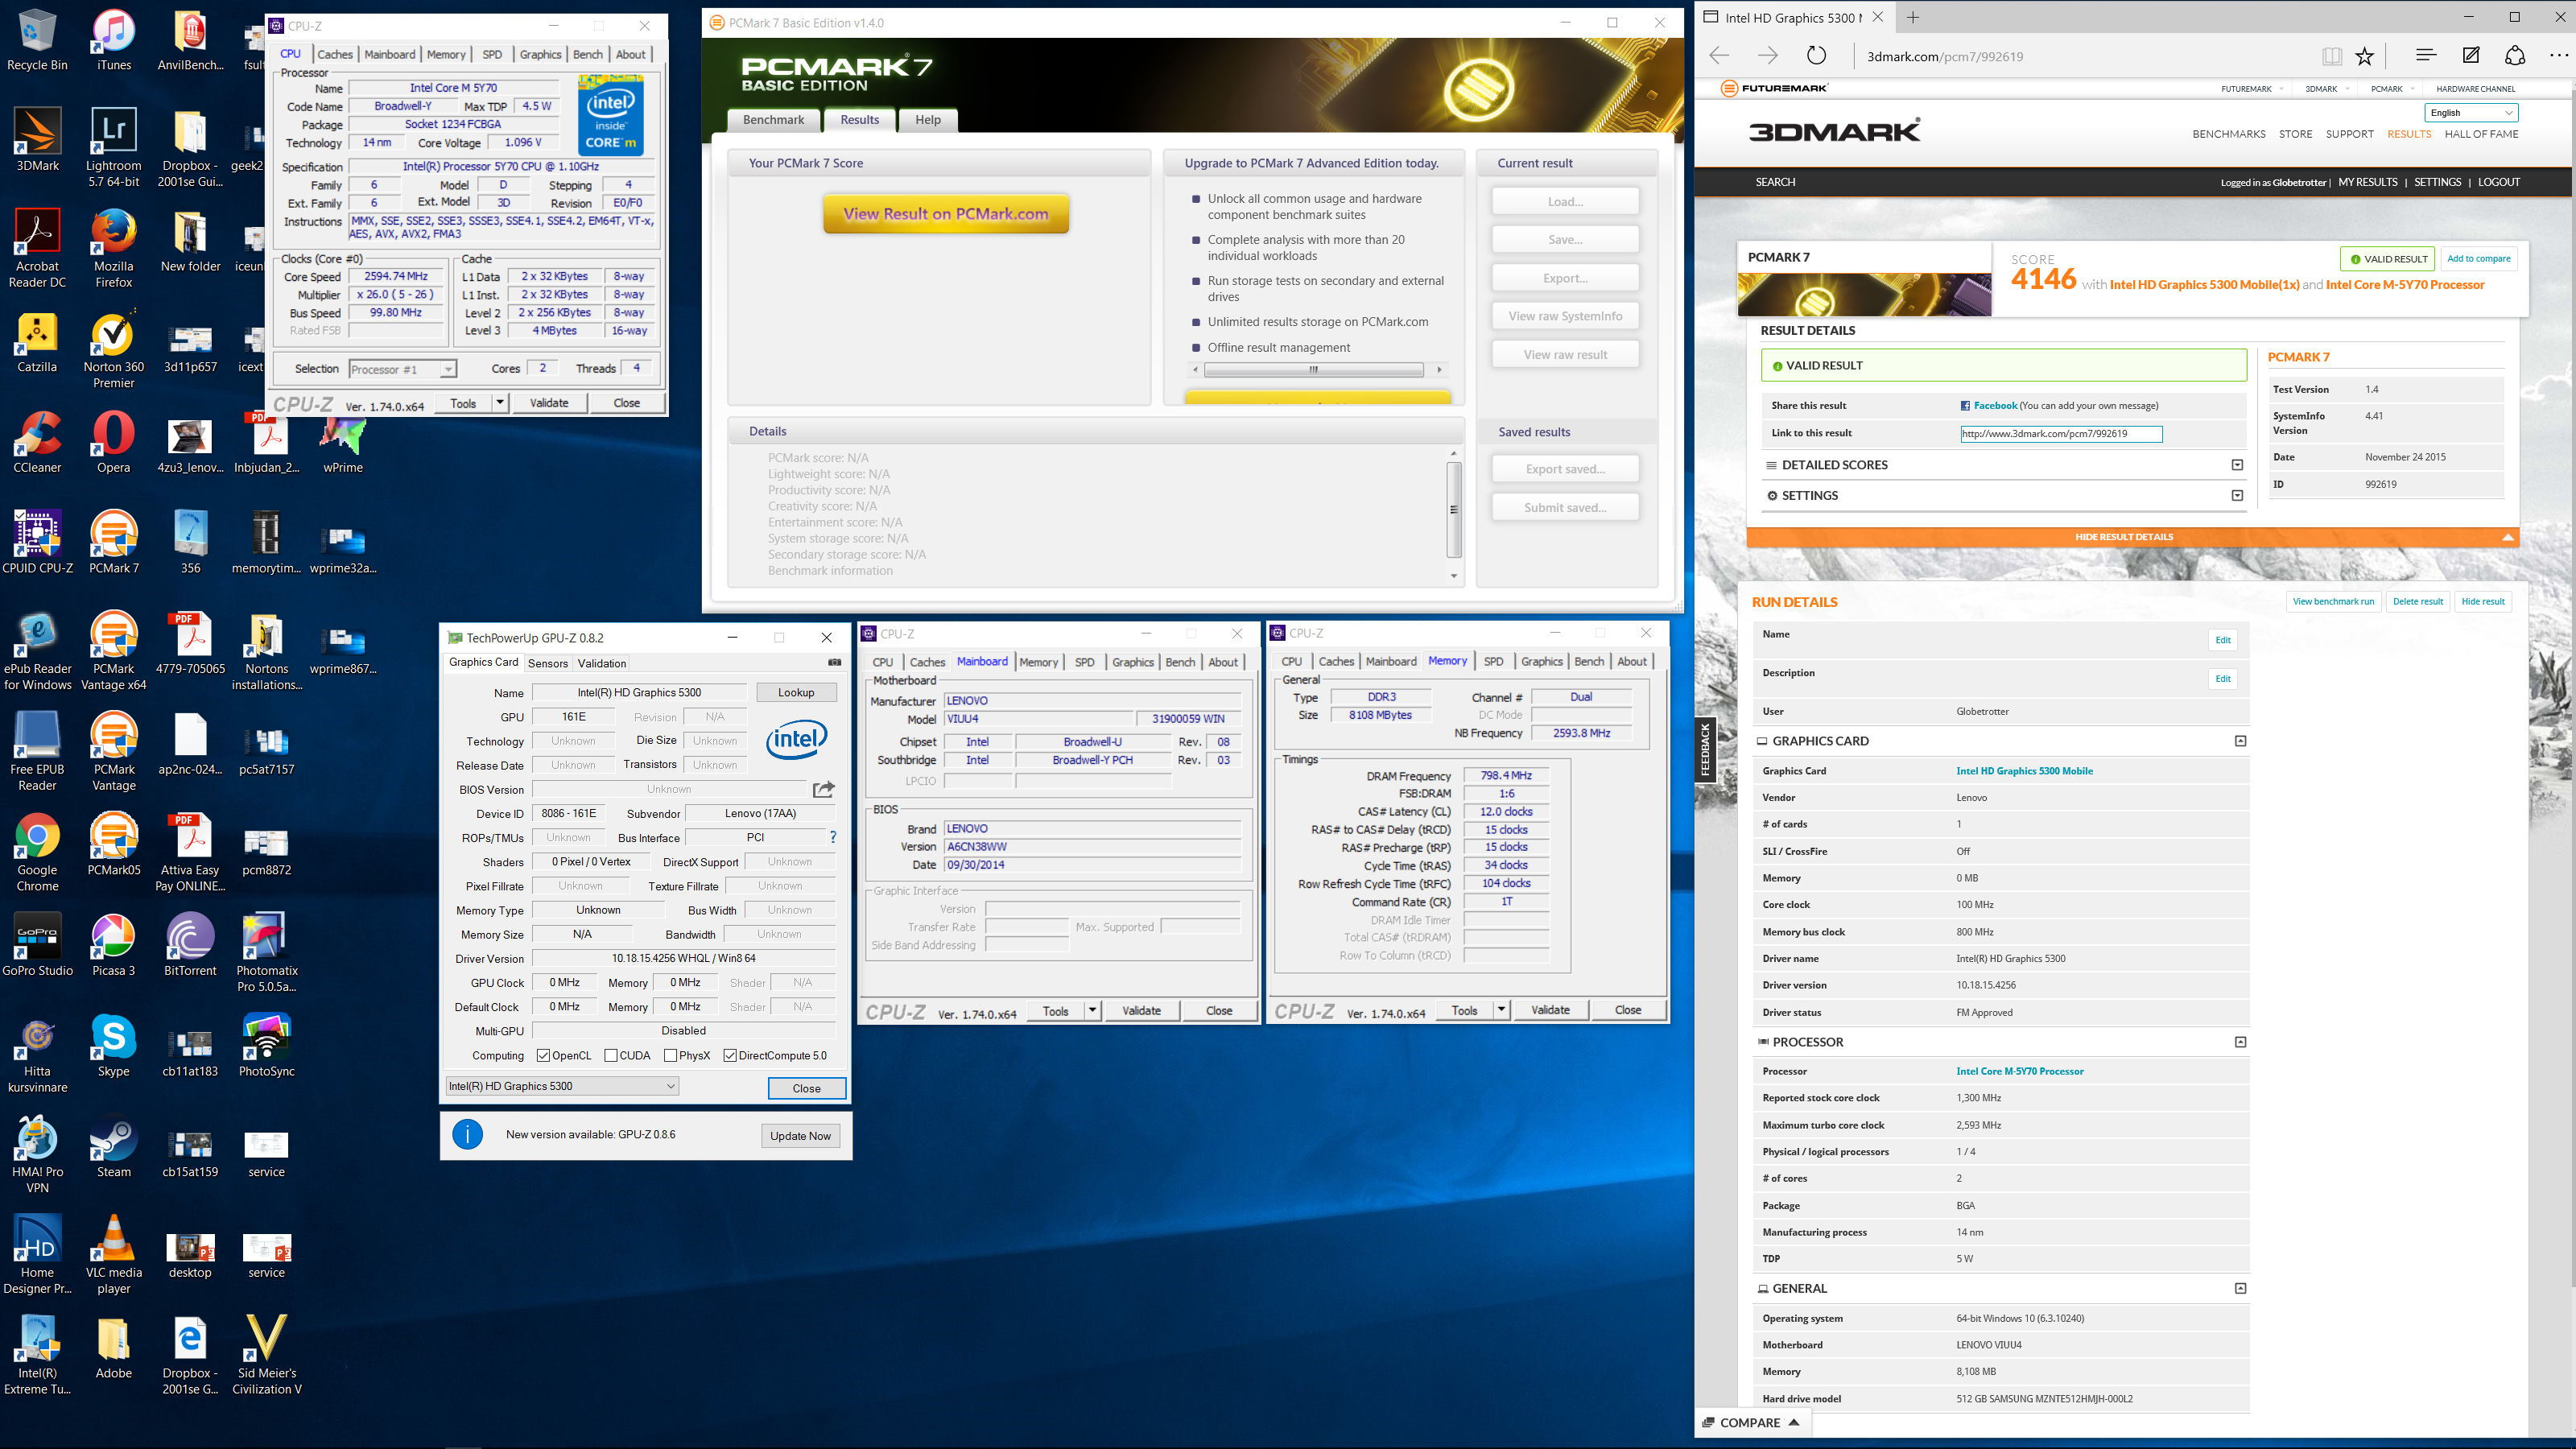Open the Skype desktop icon

[x=113, y=1046]
